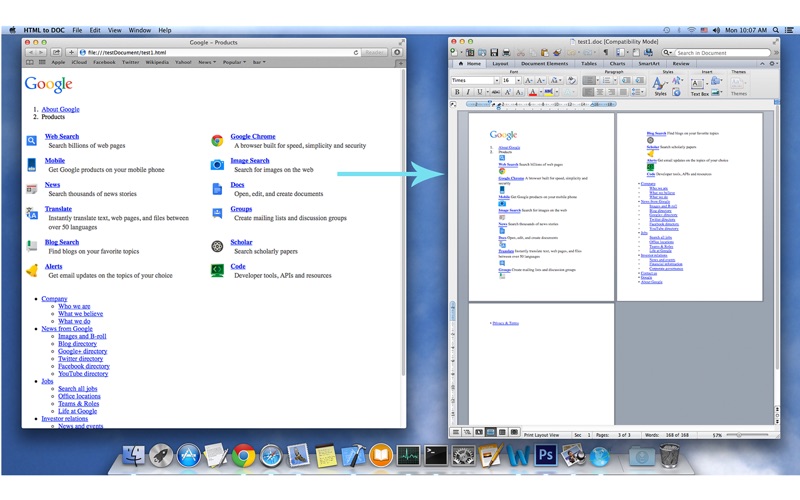800x500 pixels.
Task: Toggle Justify text alignment
Action: [623, 92]
